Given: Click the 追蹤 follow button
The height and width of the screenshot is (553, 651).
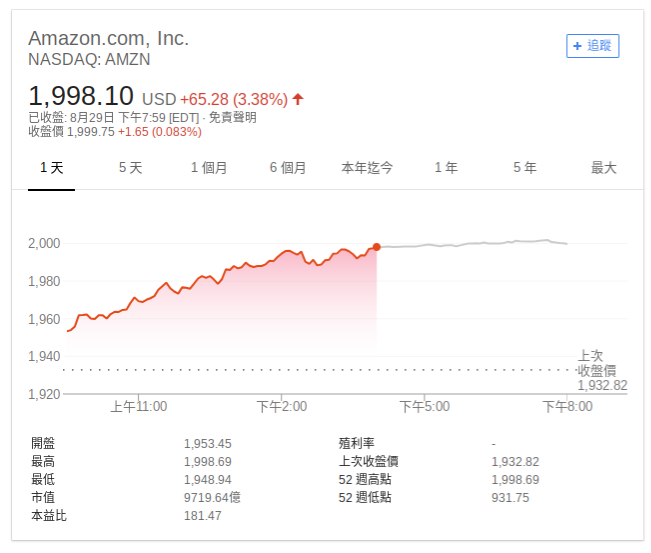Looking at the screenshot, I should 592,46.
